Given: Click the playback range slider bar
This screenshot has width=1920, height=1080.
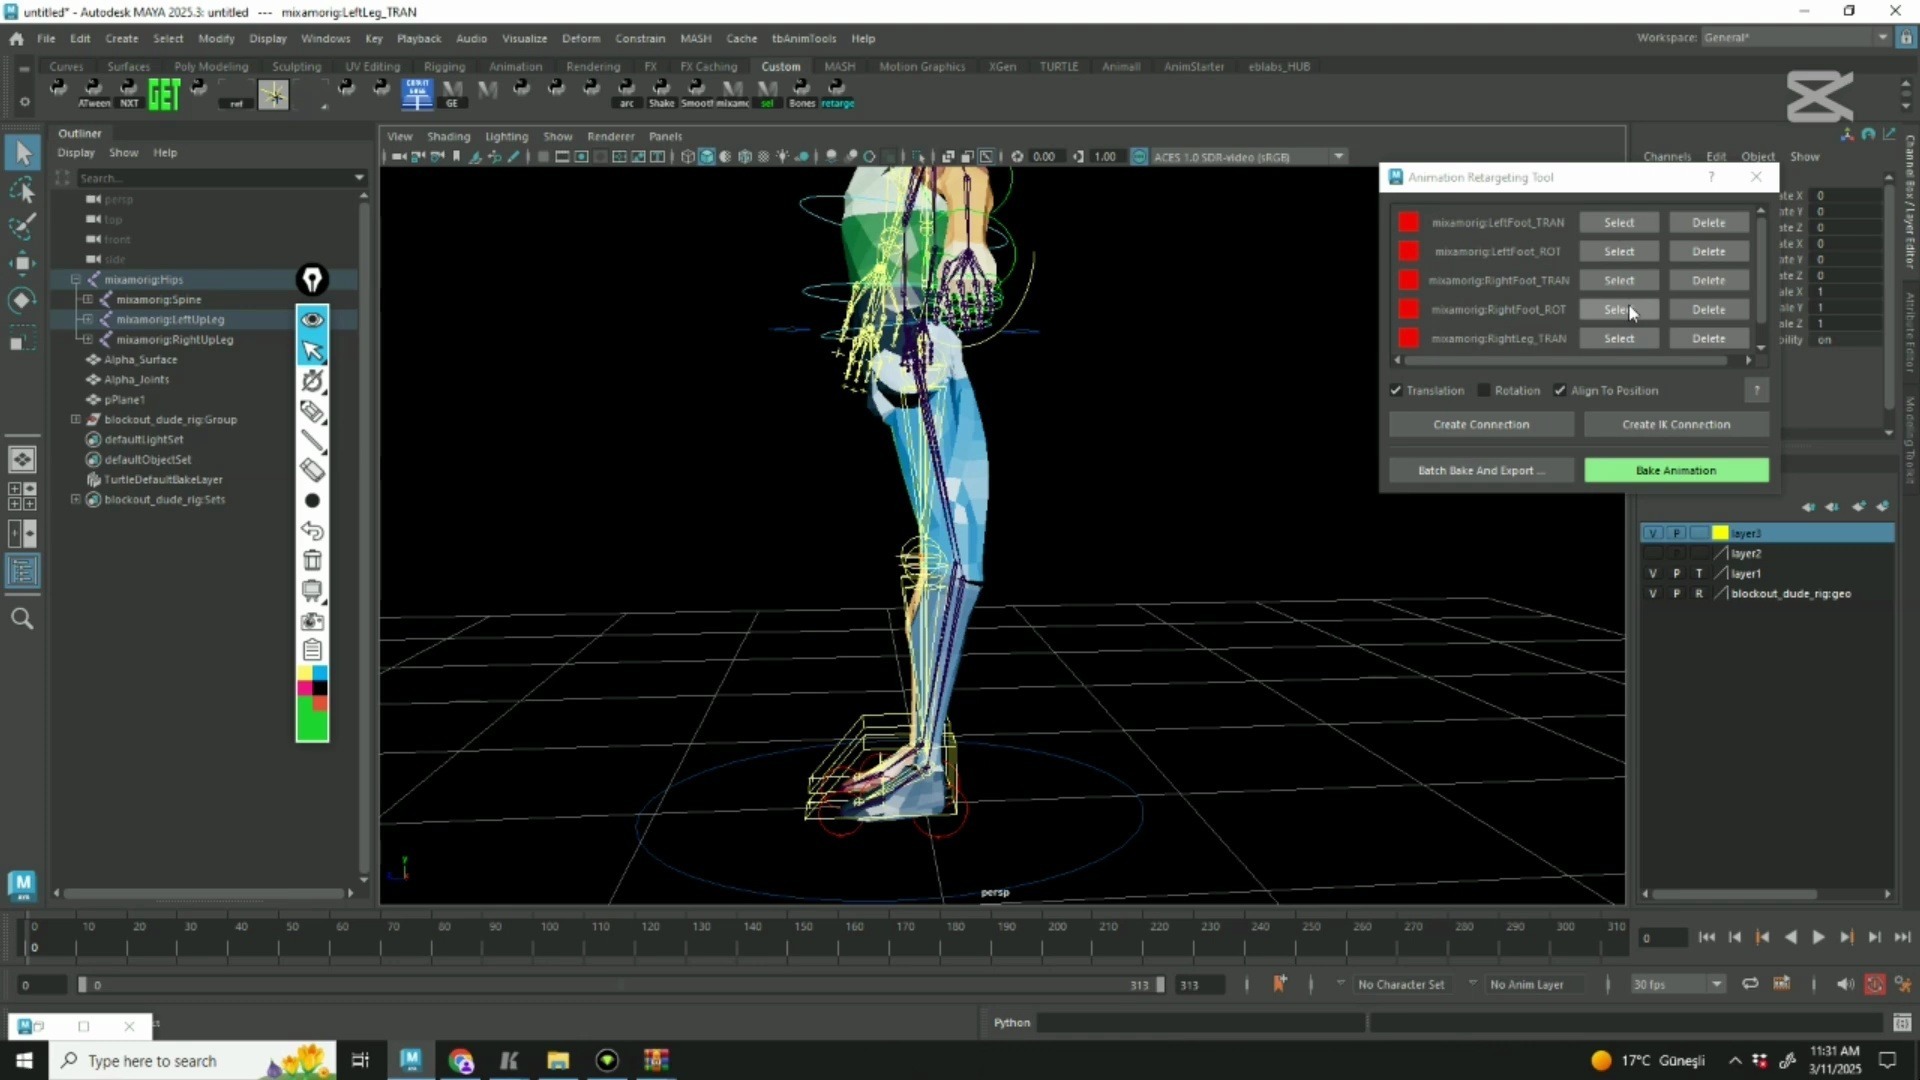Looking at the screenshot, I should 620,985.
